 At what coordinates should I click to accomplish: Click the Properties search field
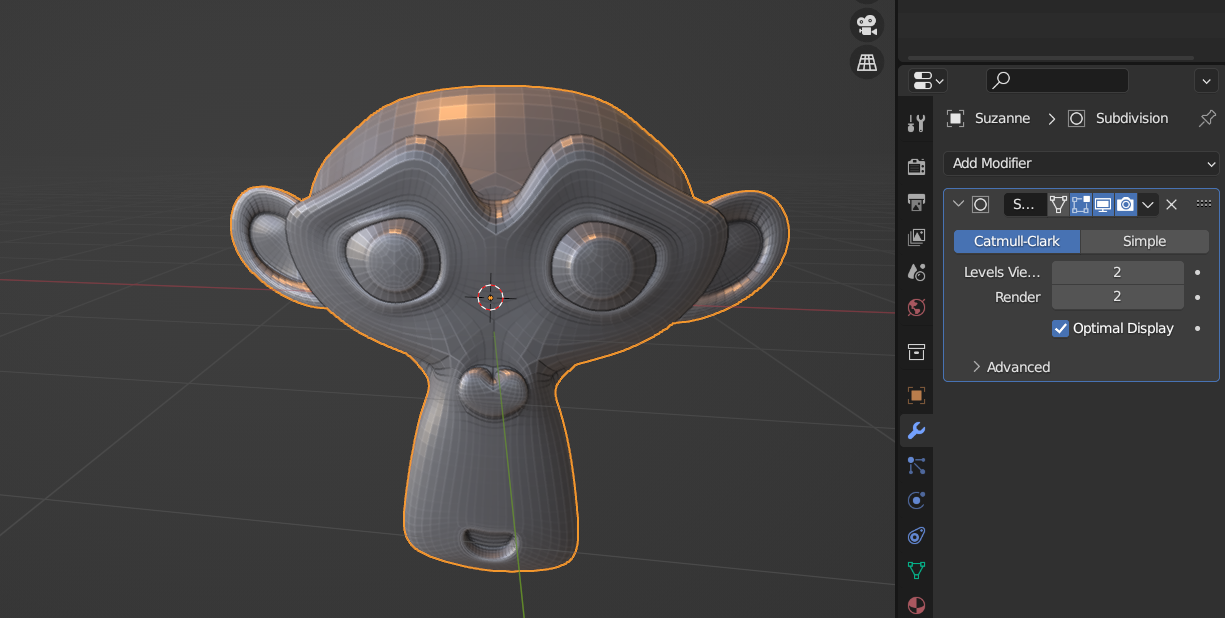1057,80
